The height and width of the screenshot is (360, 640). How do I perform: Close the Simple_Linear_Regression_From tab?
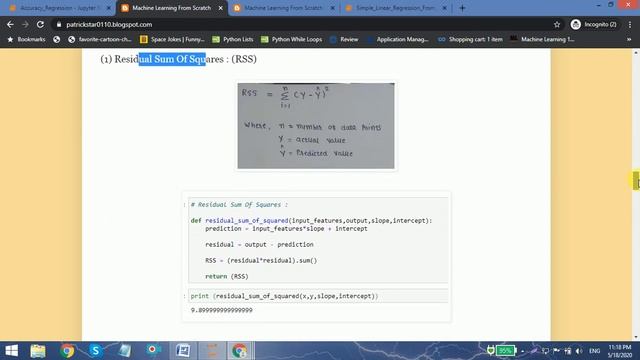point(444,8)
